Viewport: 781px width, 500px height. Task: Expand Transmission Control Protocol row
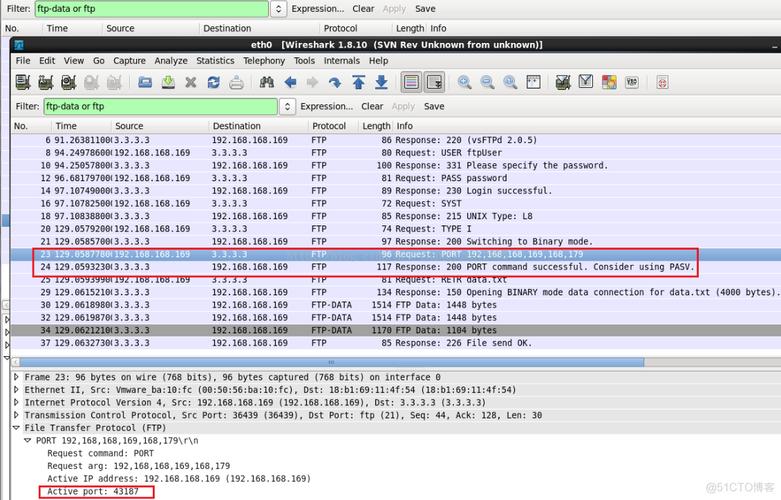(x=16, y=415)
